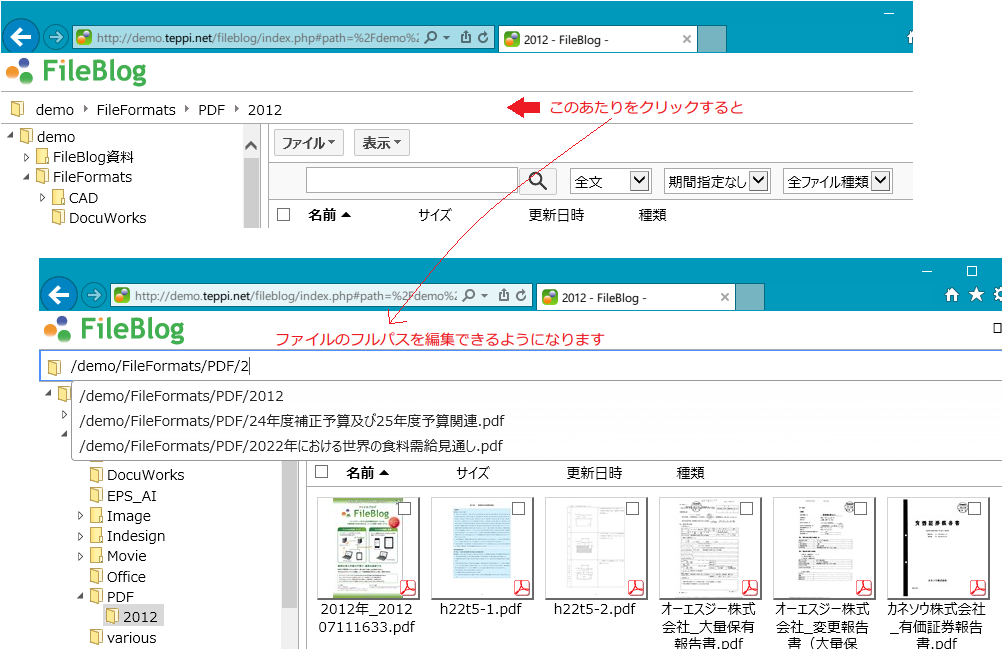
Task: Collapse the demo root node in top tree
Action: point(11,135)
